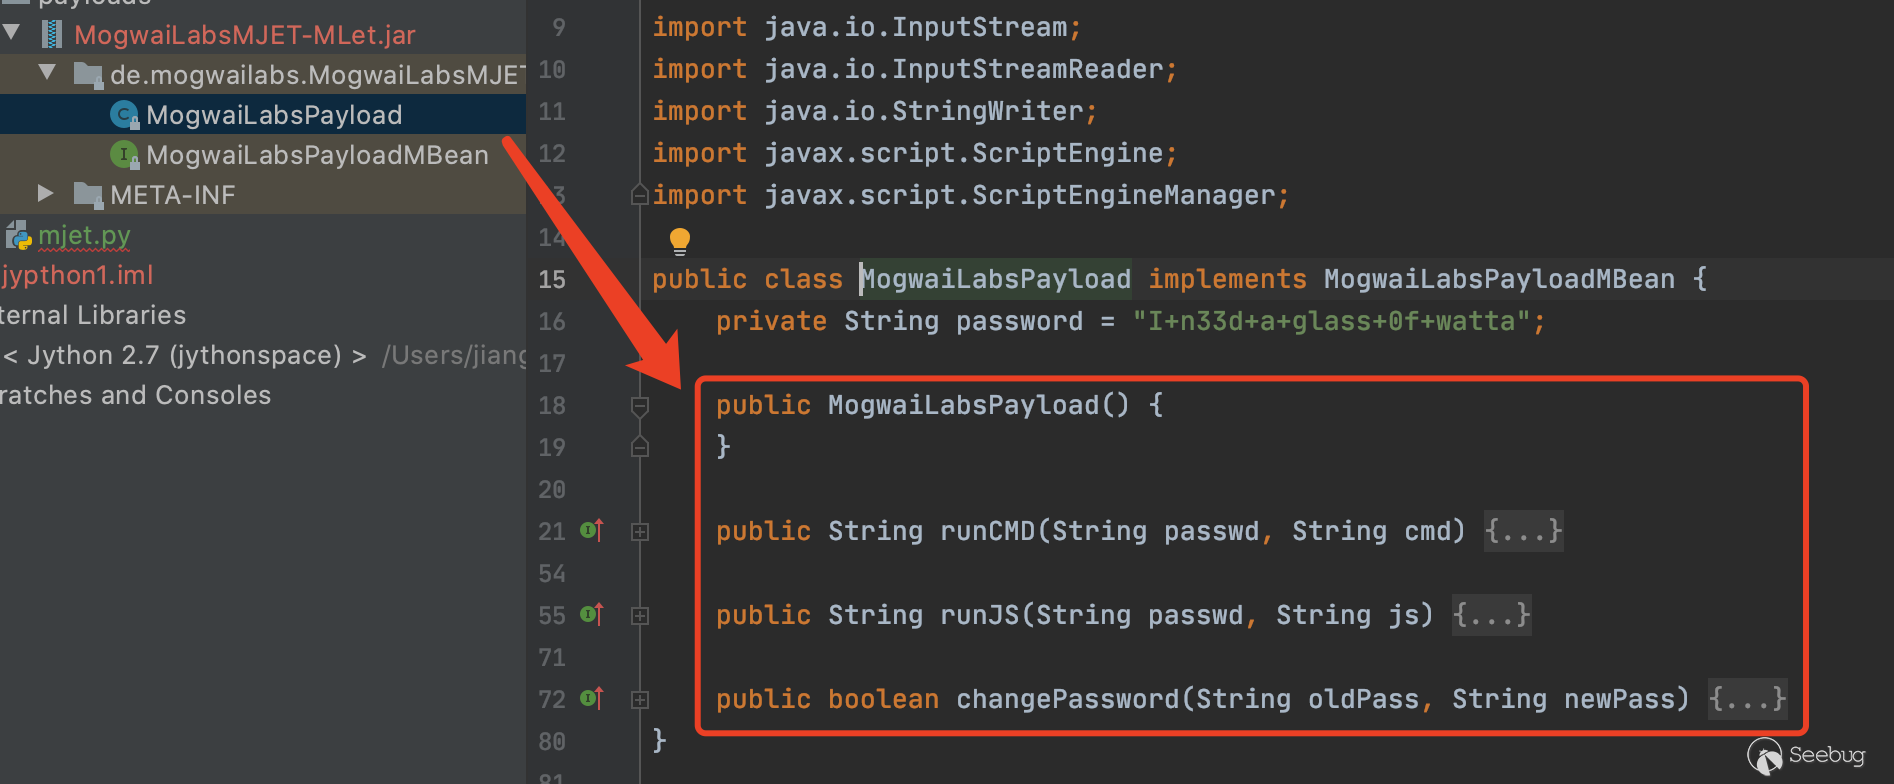Image resolution: width=1894 pixels, height=784 pixels.
Task: Click the oldPass parameter of changePassword
Action: [x=1364, y=699]
